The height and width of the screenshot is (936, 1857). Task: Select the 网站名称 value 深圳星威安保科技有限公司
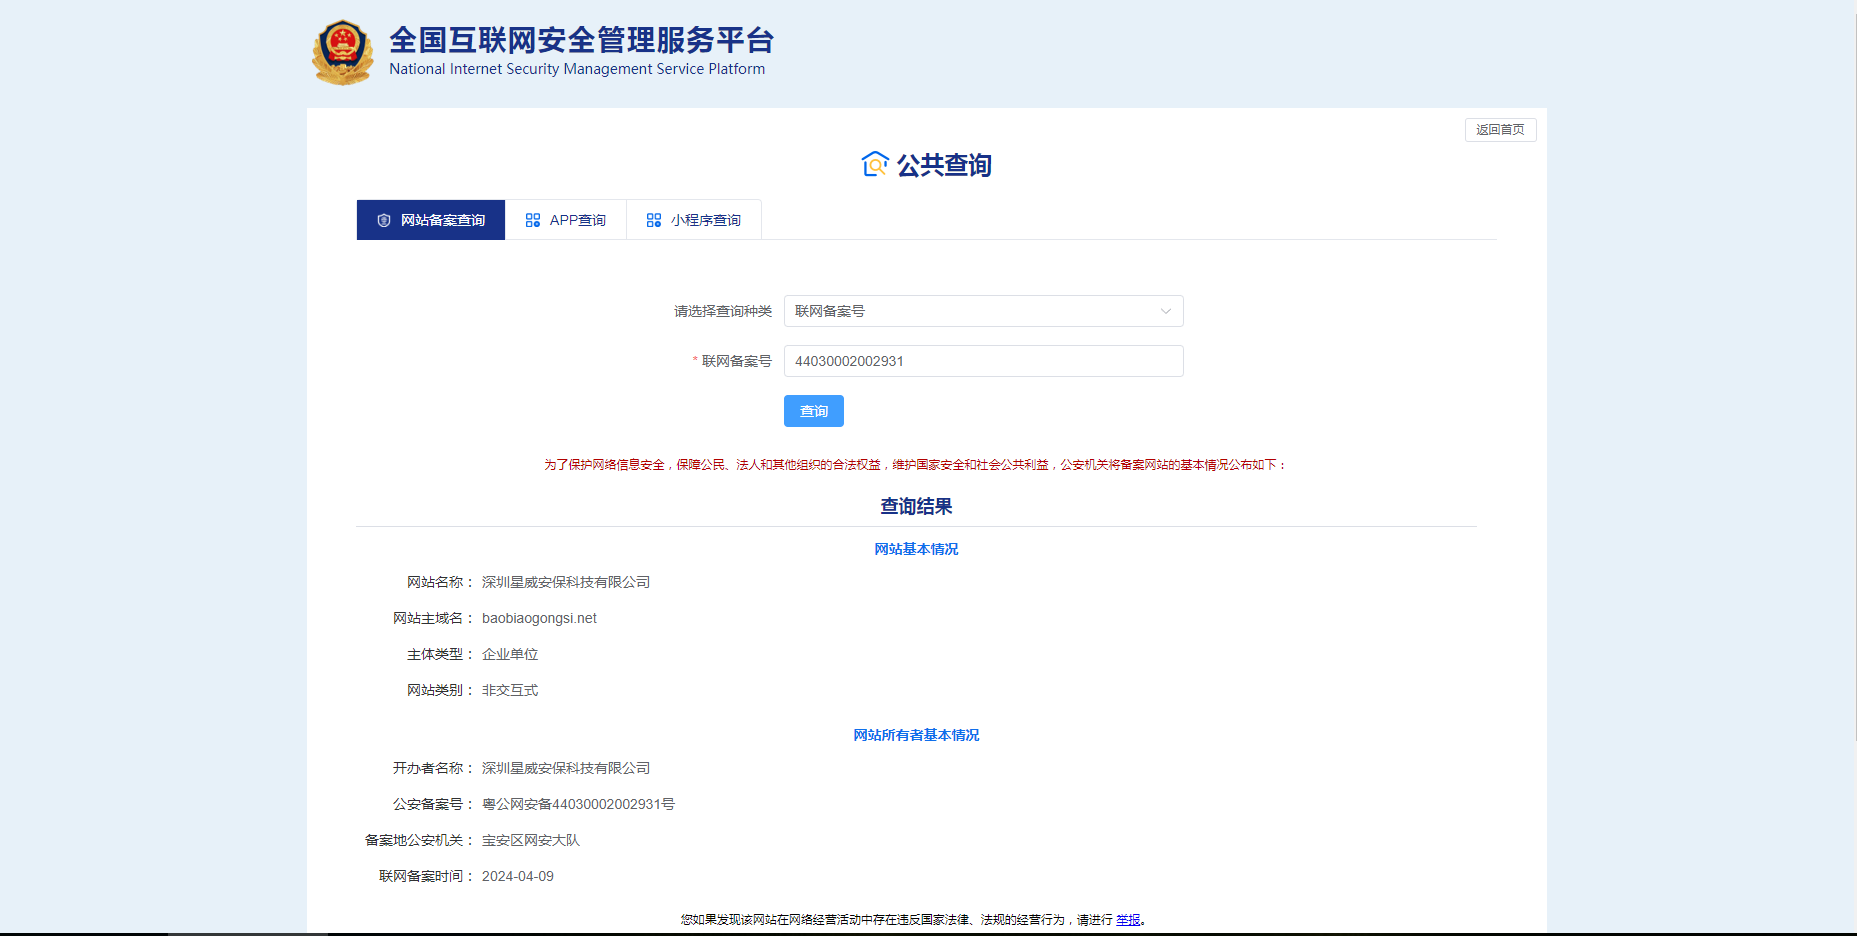566,582
